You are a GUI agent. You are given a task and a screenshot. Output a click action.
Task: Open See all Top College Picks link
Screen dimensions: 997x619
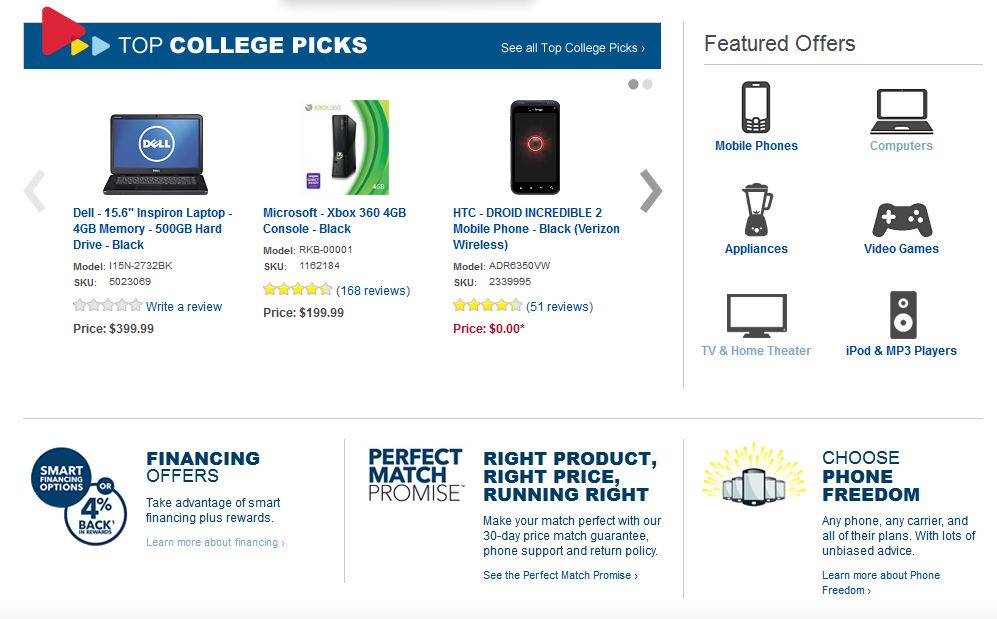pos(573,48)
